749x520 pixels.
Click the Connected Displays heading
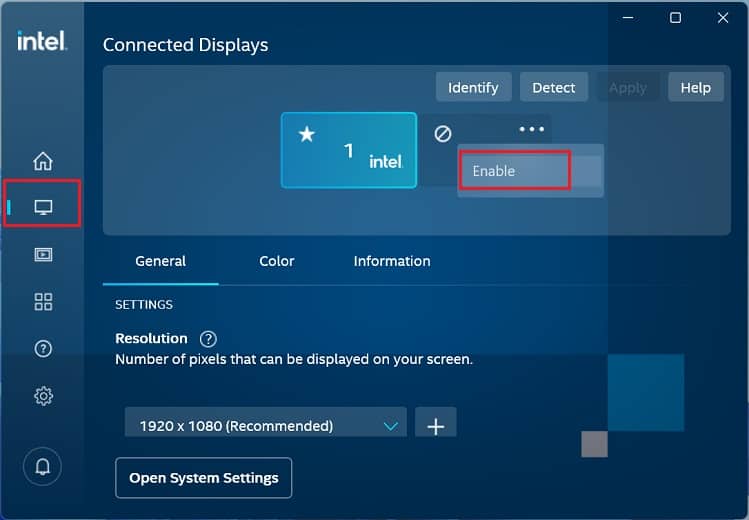185,45
